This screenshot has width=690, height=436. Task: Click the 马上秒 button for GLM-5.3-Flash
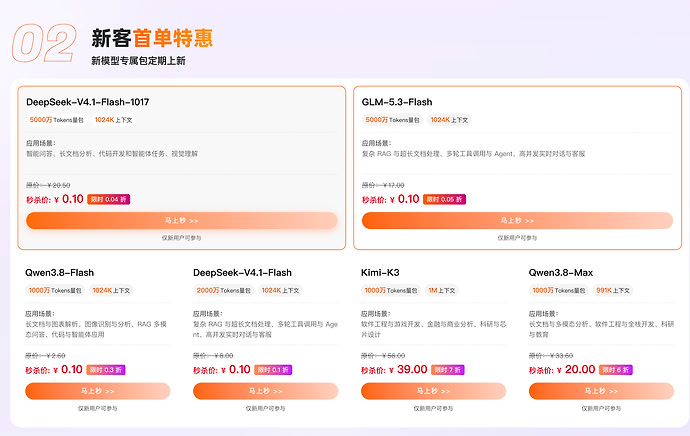pyautogui.click(x=518, y=220)
